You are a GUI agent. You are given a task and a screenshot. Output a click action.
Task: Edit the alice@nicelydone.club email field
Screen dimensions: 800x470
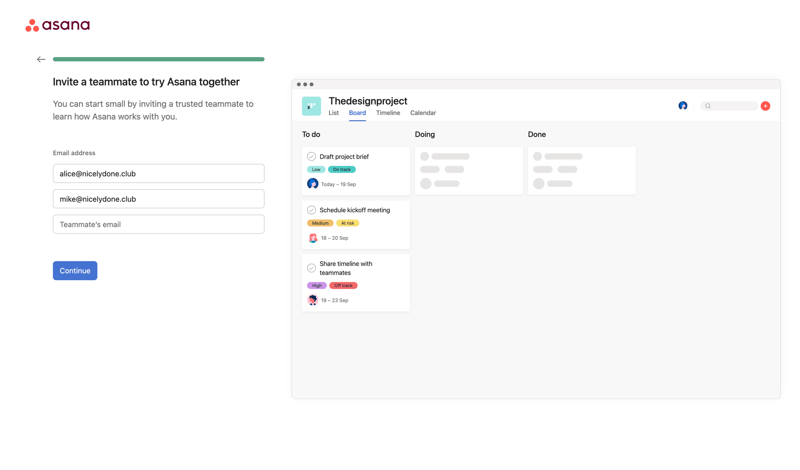tap(159, 174)
